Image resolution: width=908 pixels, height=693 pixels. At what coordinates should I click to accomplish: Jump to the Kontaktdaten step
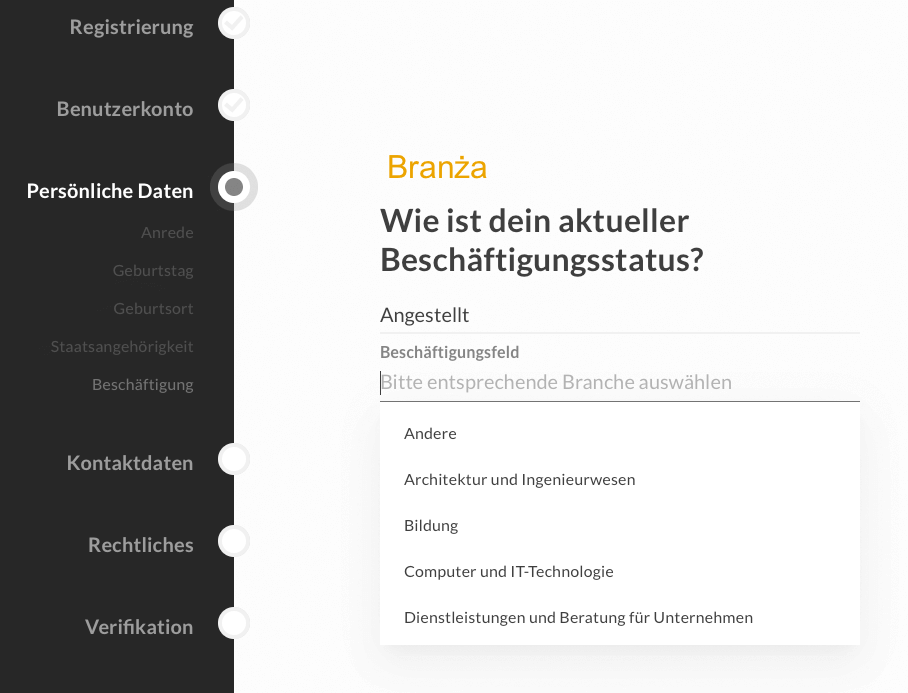[130, 463]
